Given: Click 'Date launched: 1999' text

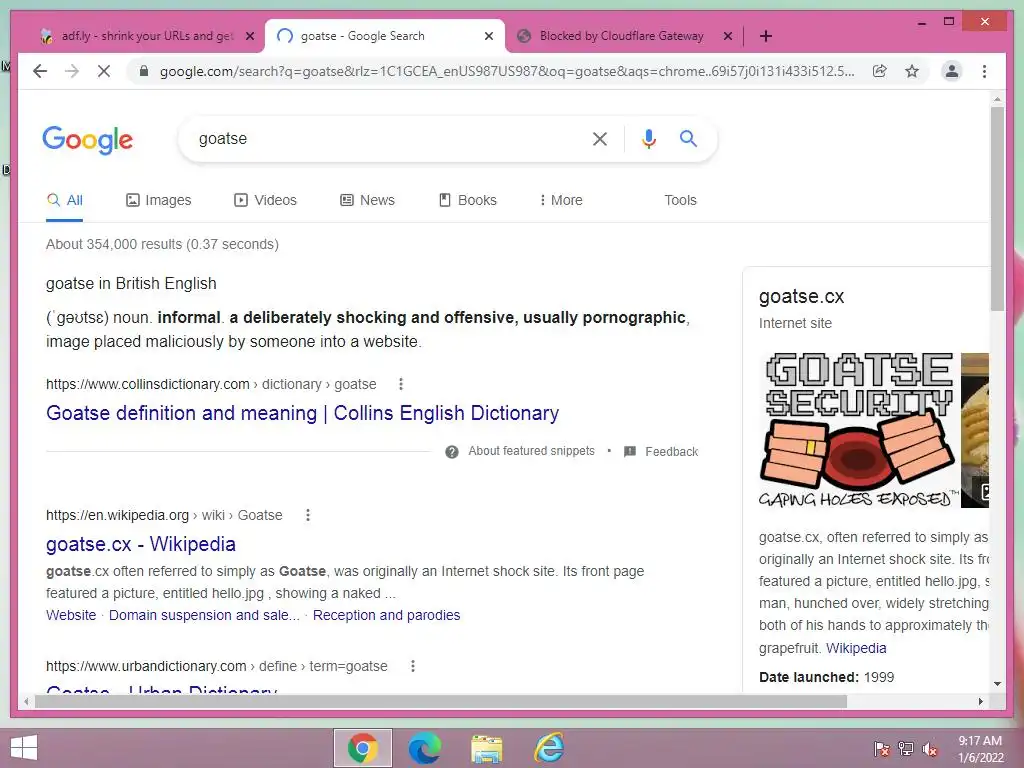Looking at the screenshot, I should (826, 677).
